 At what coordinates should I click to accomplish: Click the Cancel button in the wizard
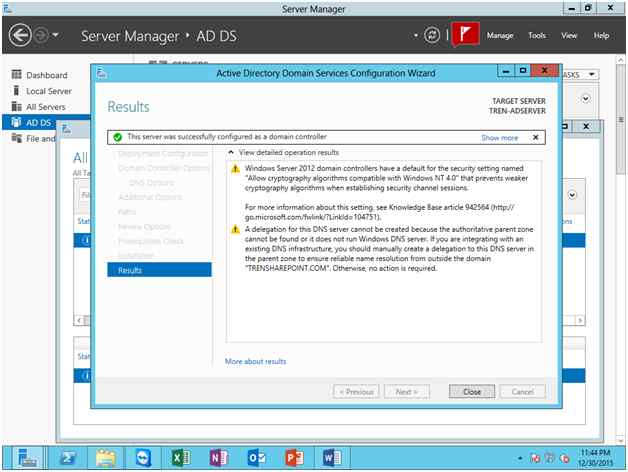click(522, 392)
